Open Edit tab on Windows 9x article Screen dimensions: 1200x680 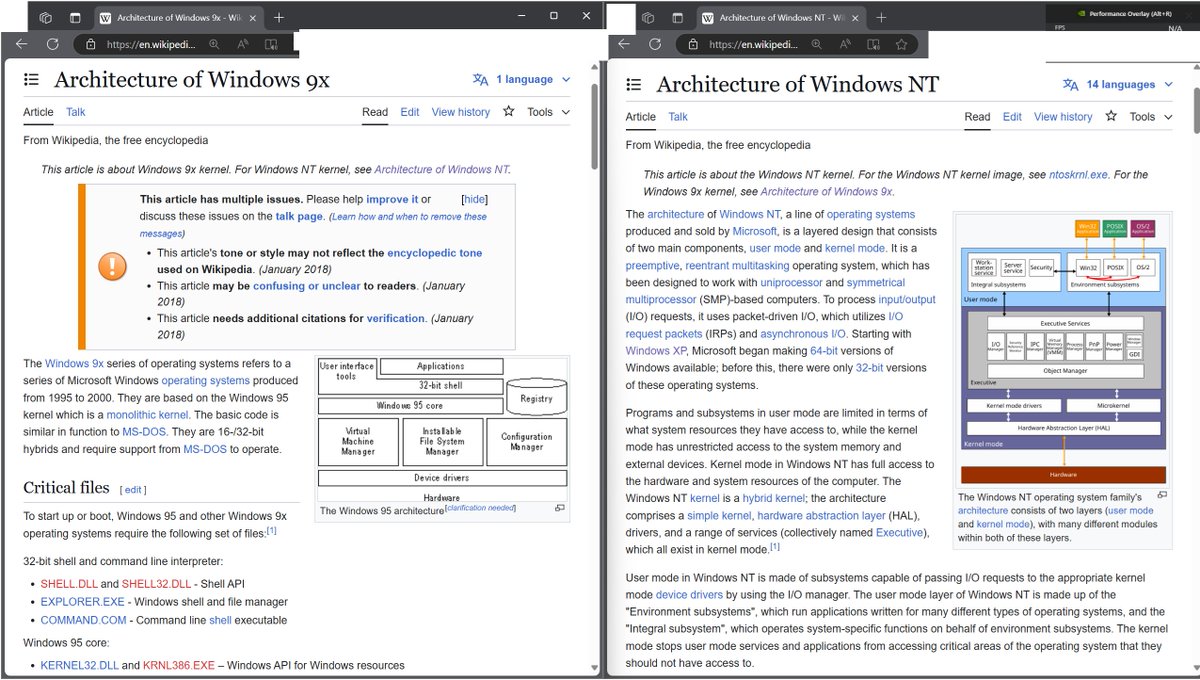click(x=410, y=112)
